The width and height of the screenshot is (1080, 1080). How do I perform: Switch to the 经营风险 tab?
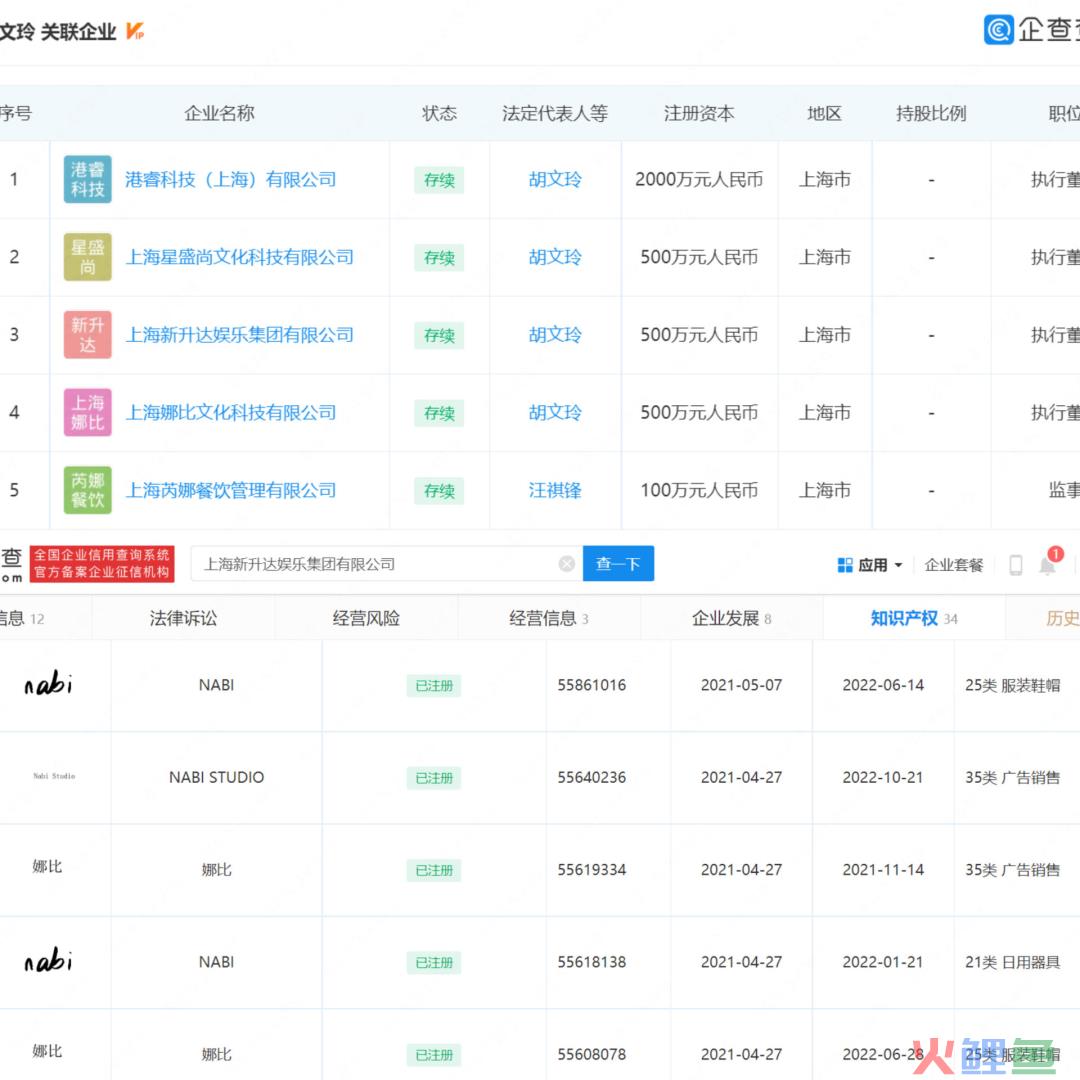[x=366, y=619]
